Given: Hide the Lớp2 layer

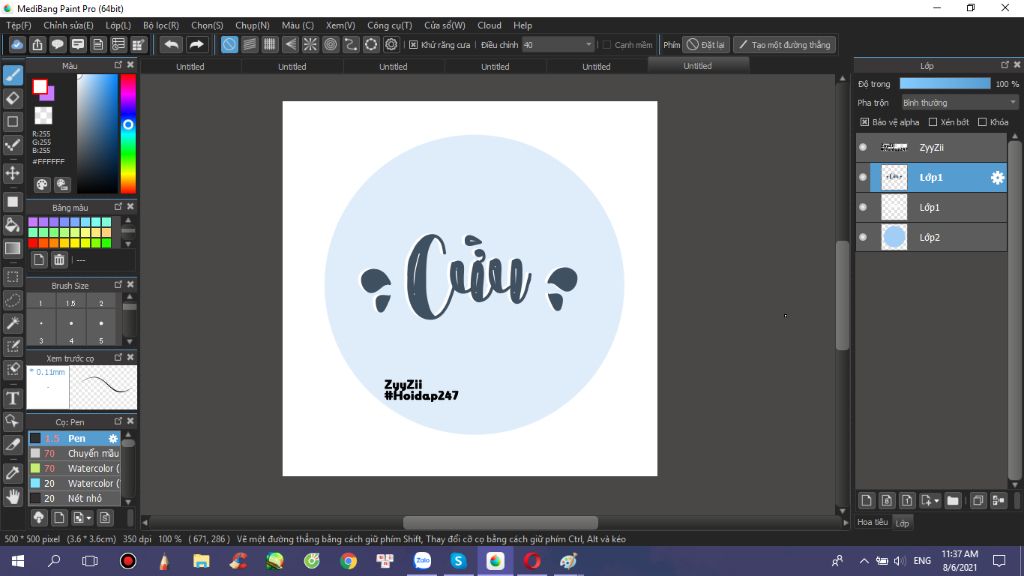Looking at the screenshot, I should [863, 238].
